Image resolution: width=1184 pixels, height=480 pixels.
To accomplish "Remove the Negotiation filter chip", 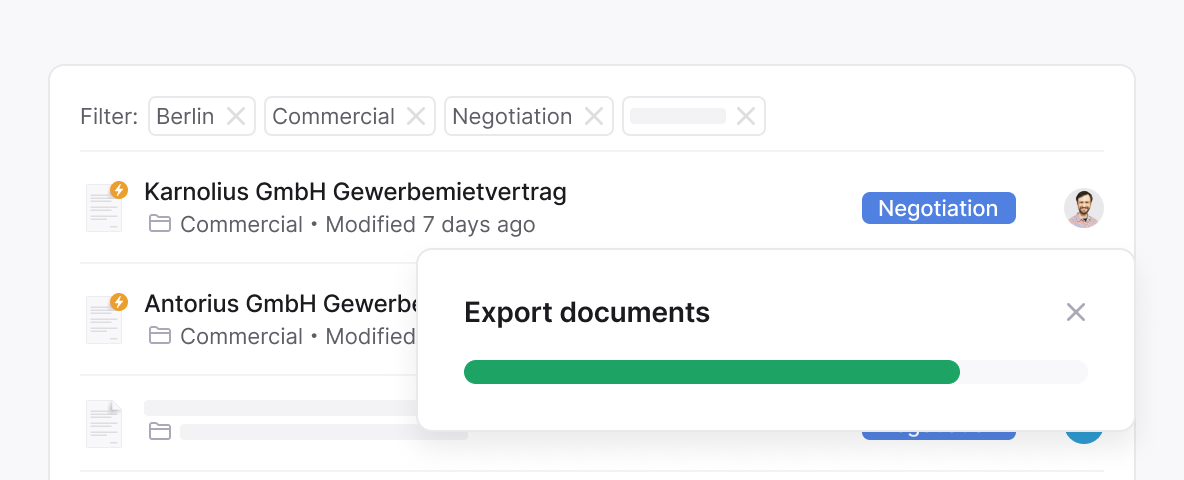I will pos(594,116).
